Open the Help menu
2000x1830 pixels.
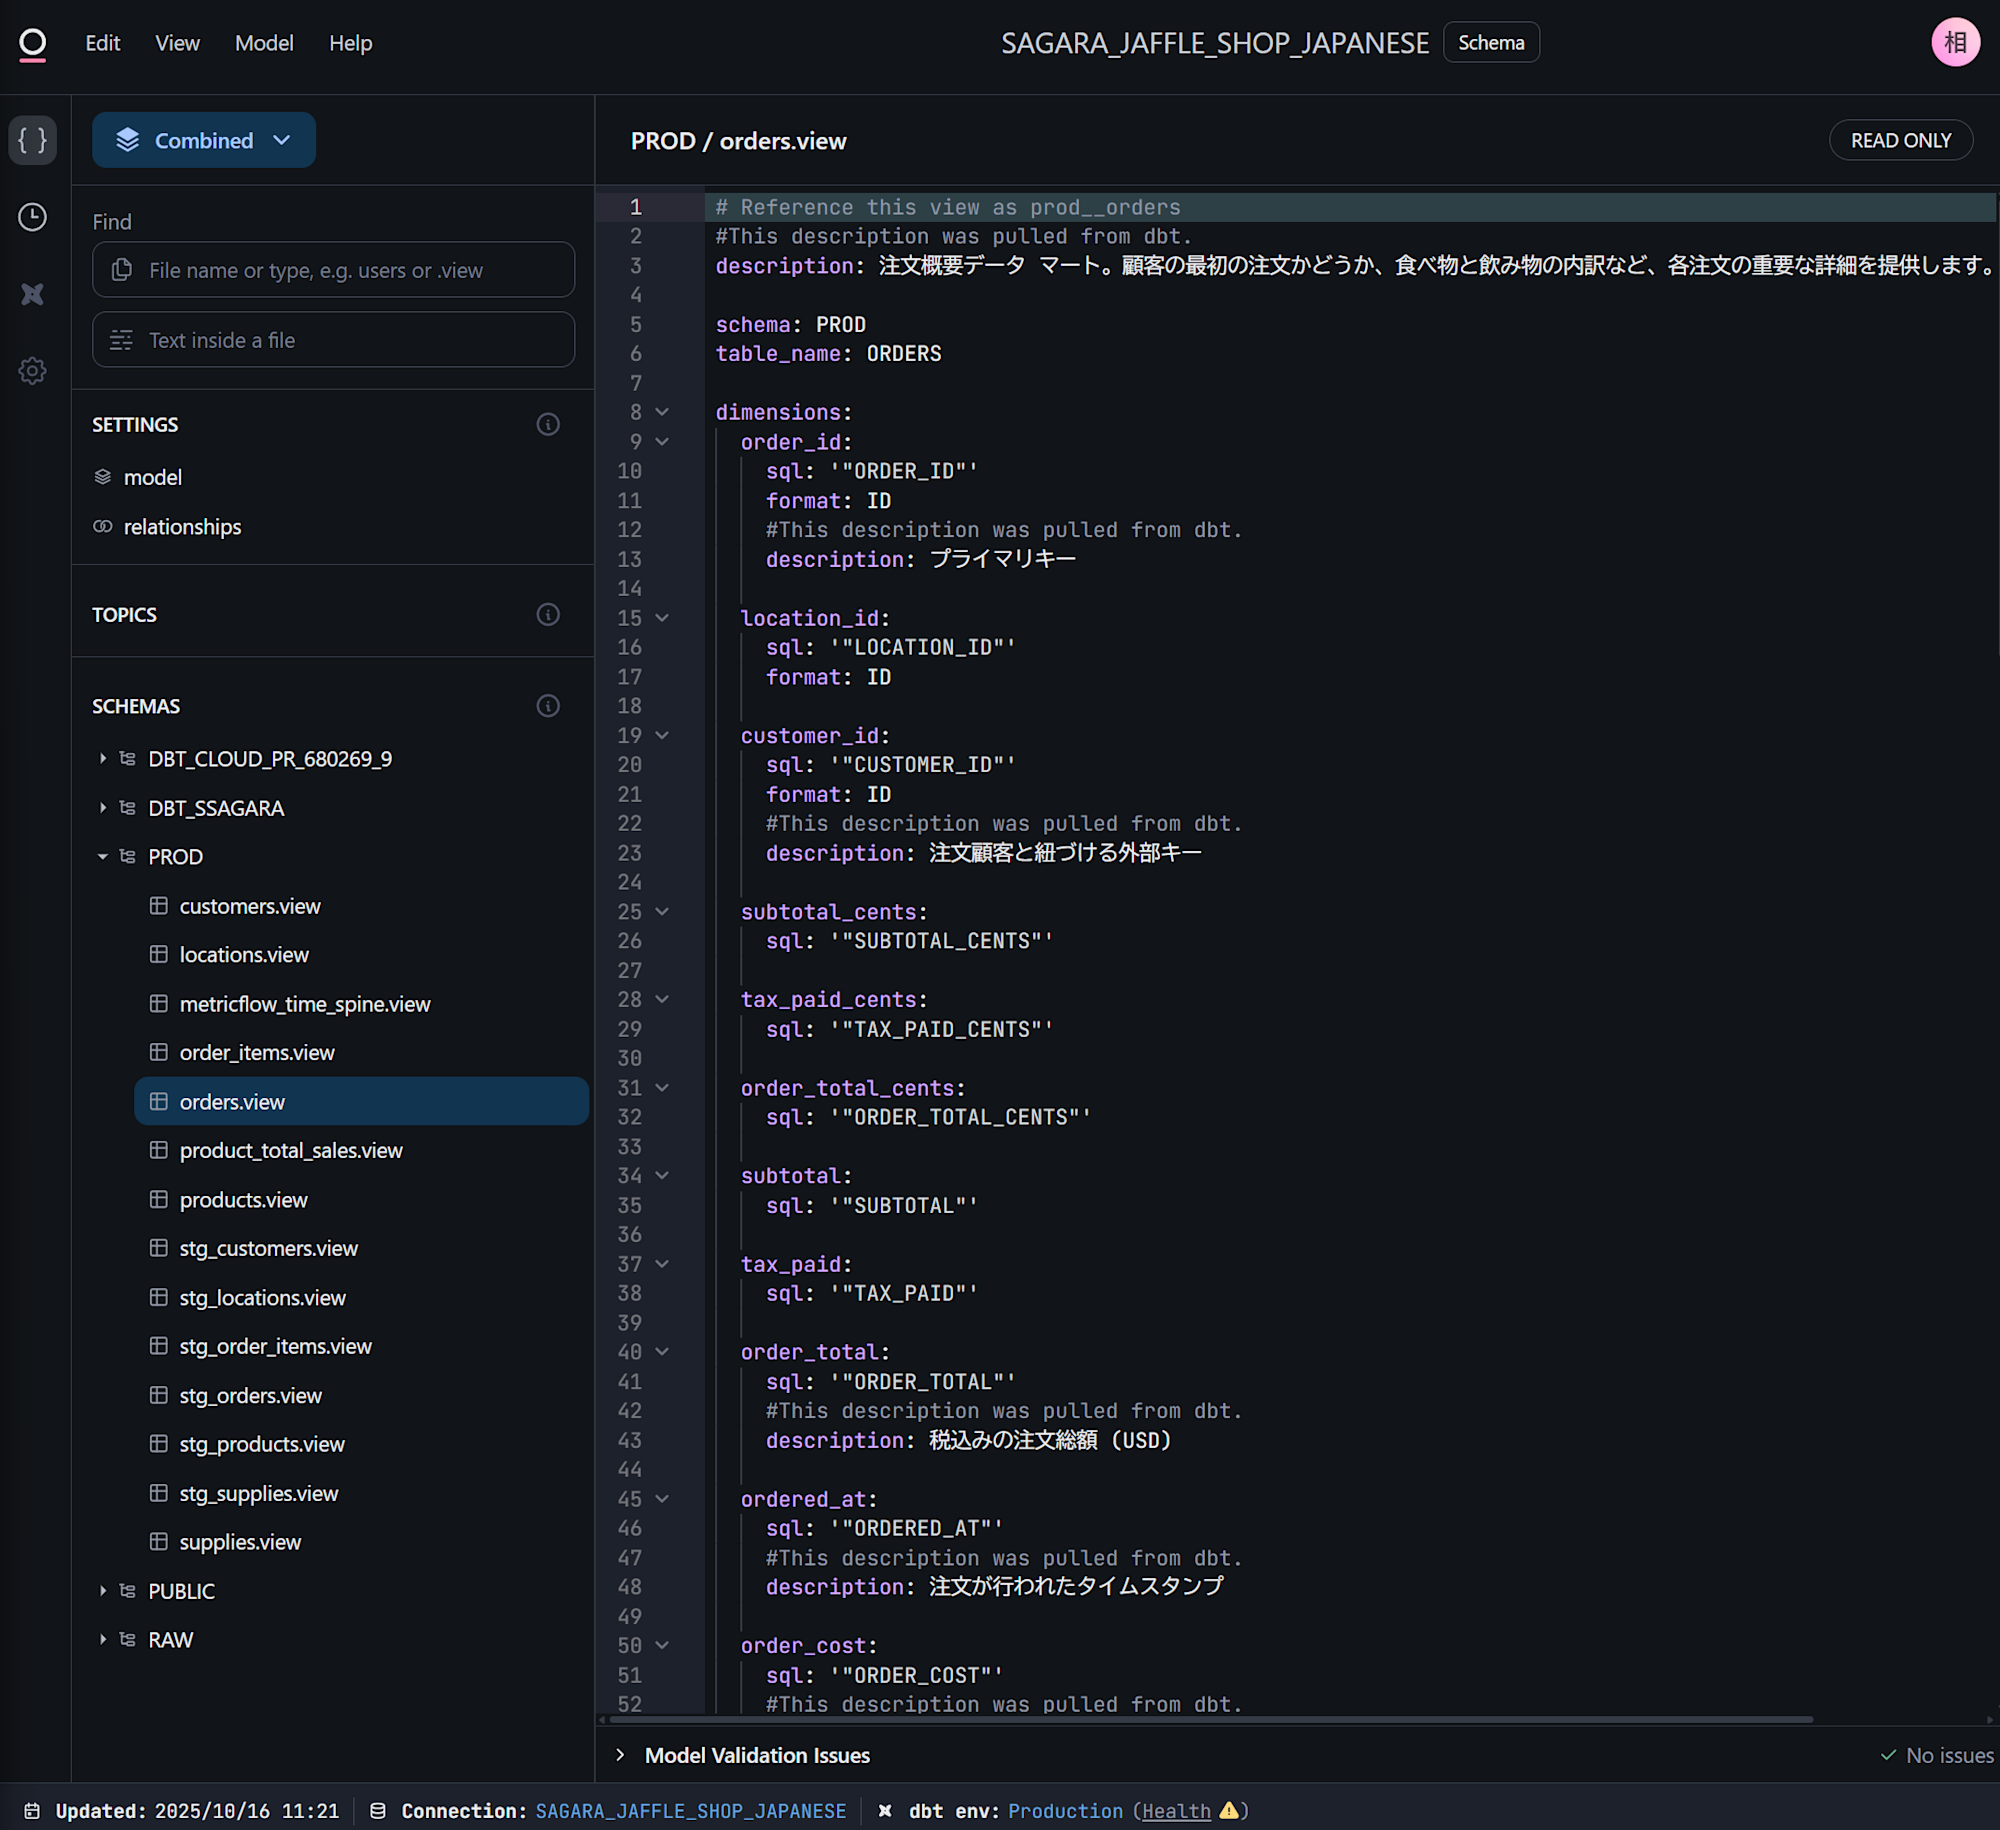click(350, 43)
